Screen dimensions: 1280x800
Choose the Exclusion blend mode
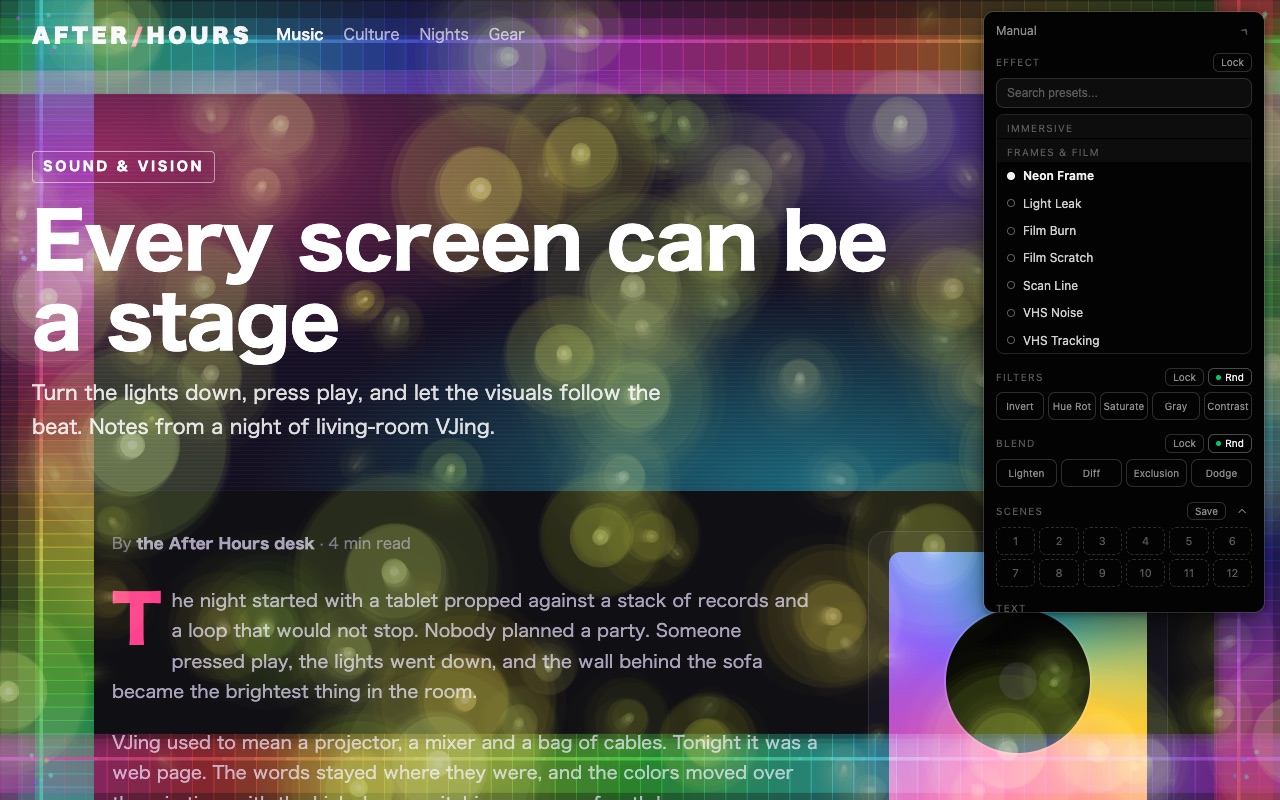coord(1156,473)
